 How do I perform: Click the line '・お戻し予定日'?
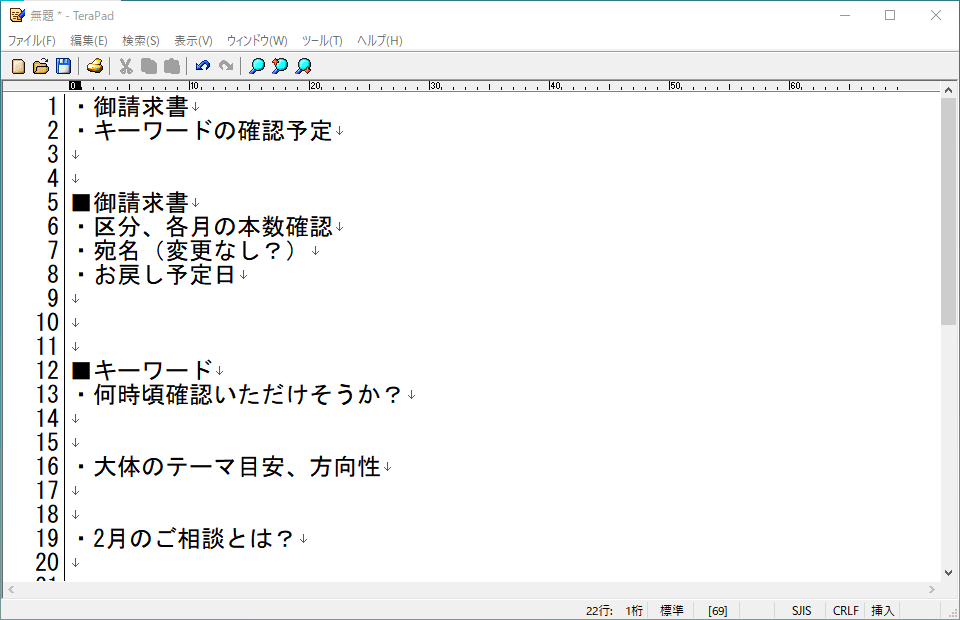(x=154, y=275)
